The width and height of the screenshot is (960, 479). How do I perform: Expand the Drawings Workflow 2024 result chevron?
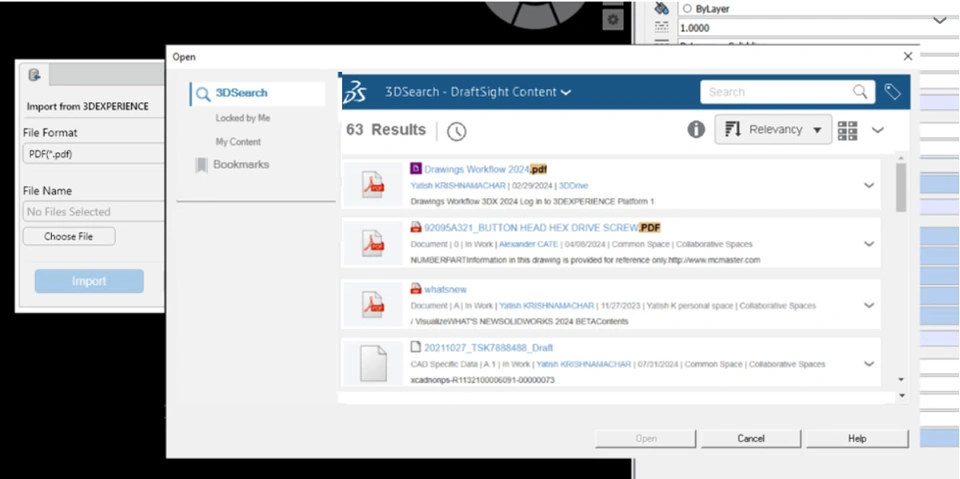click(868, 186)
